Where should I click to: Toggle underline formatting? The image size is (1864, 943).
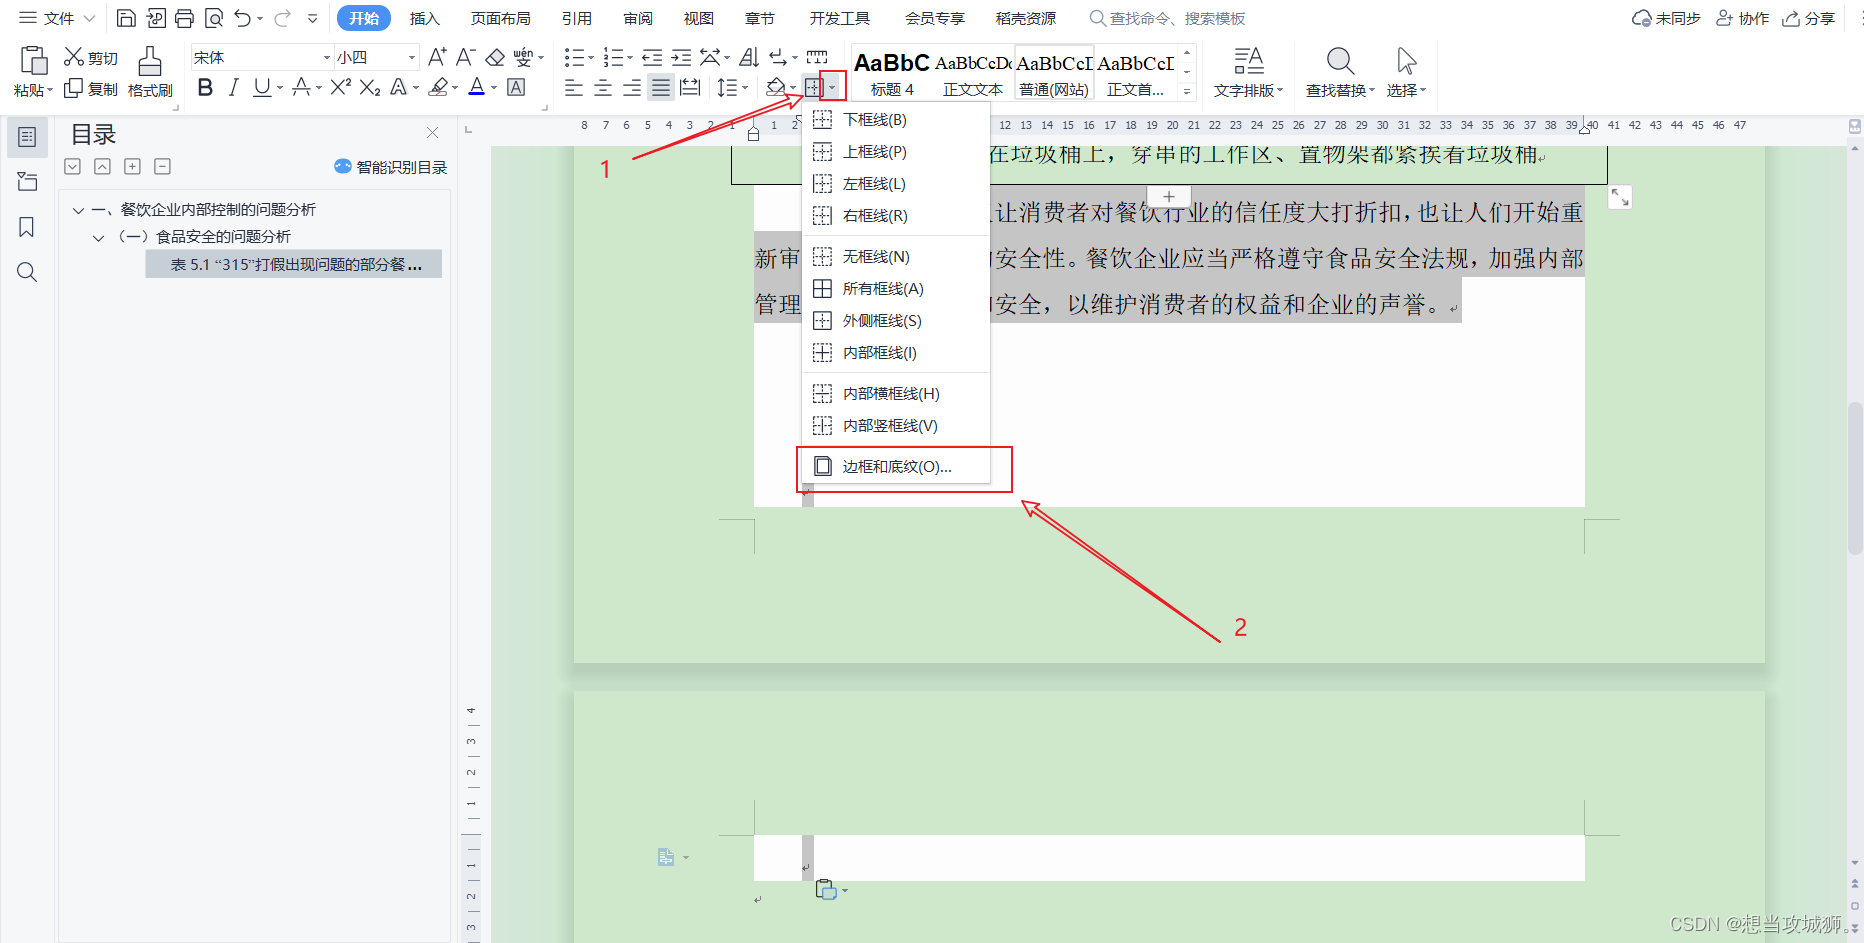(262, 88)
